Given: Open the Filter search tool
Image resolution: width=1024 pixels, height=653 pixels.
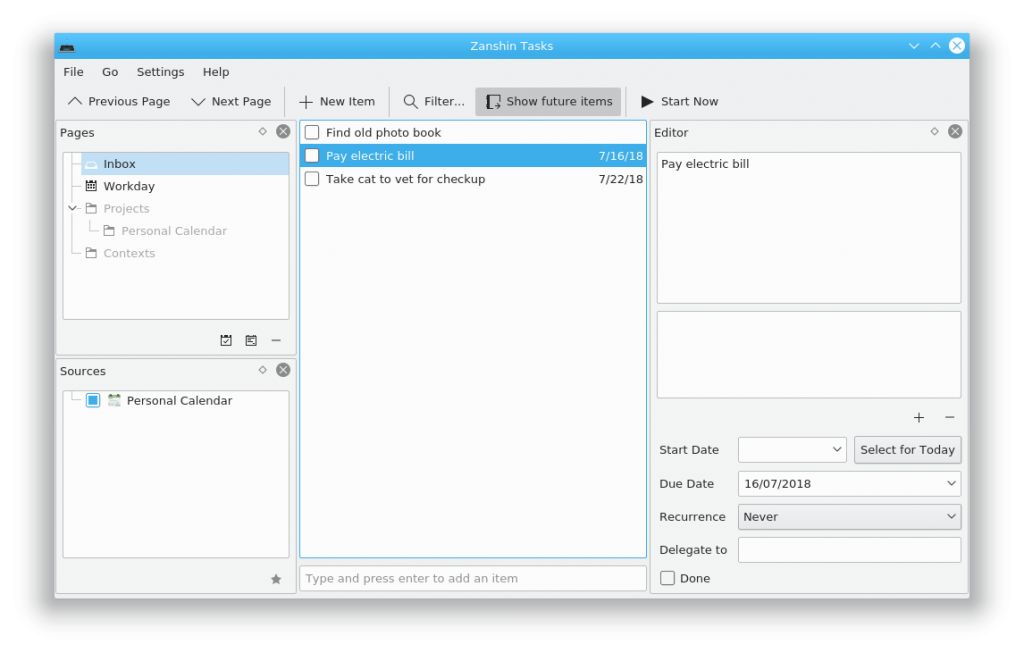Looking at the screenshot, I should [434, 101].
